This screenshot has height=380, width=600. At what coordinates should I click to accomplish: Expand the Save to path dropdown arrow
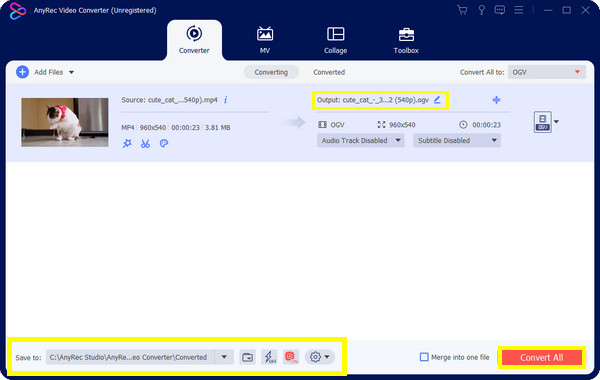tap(224, 357)
